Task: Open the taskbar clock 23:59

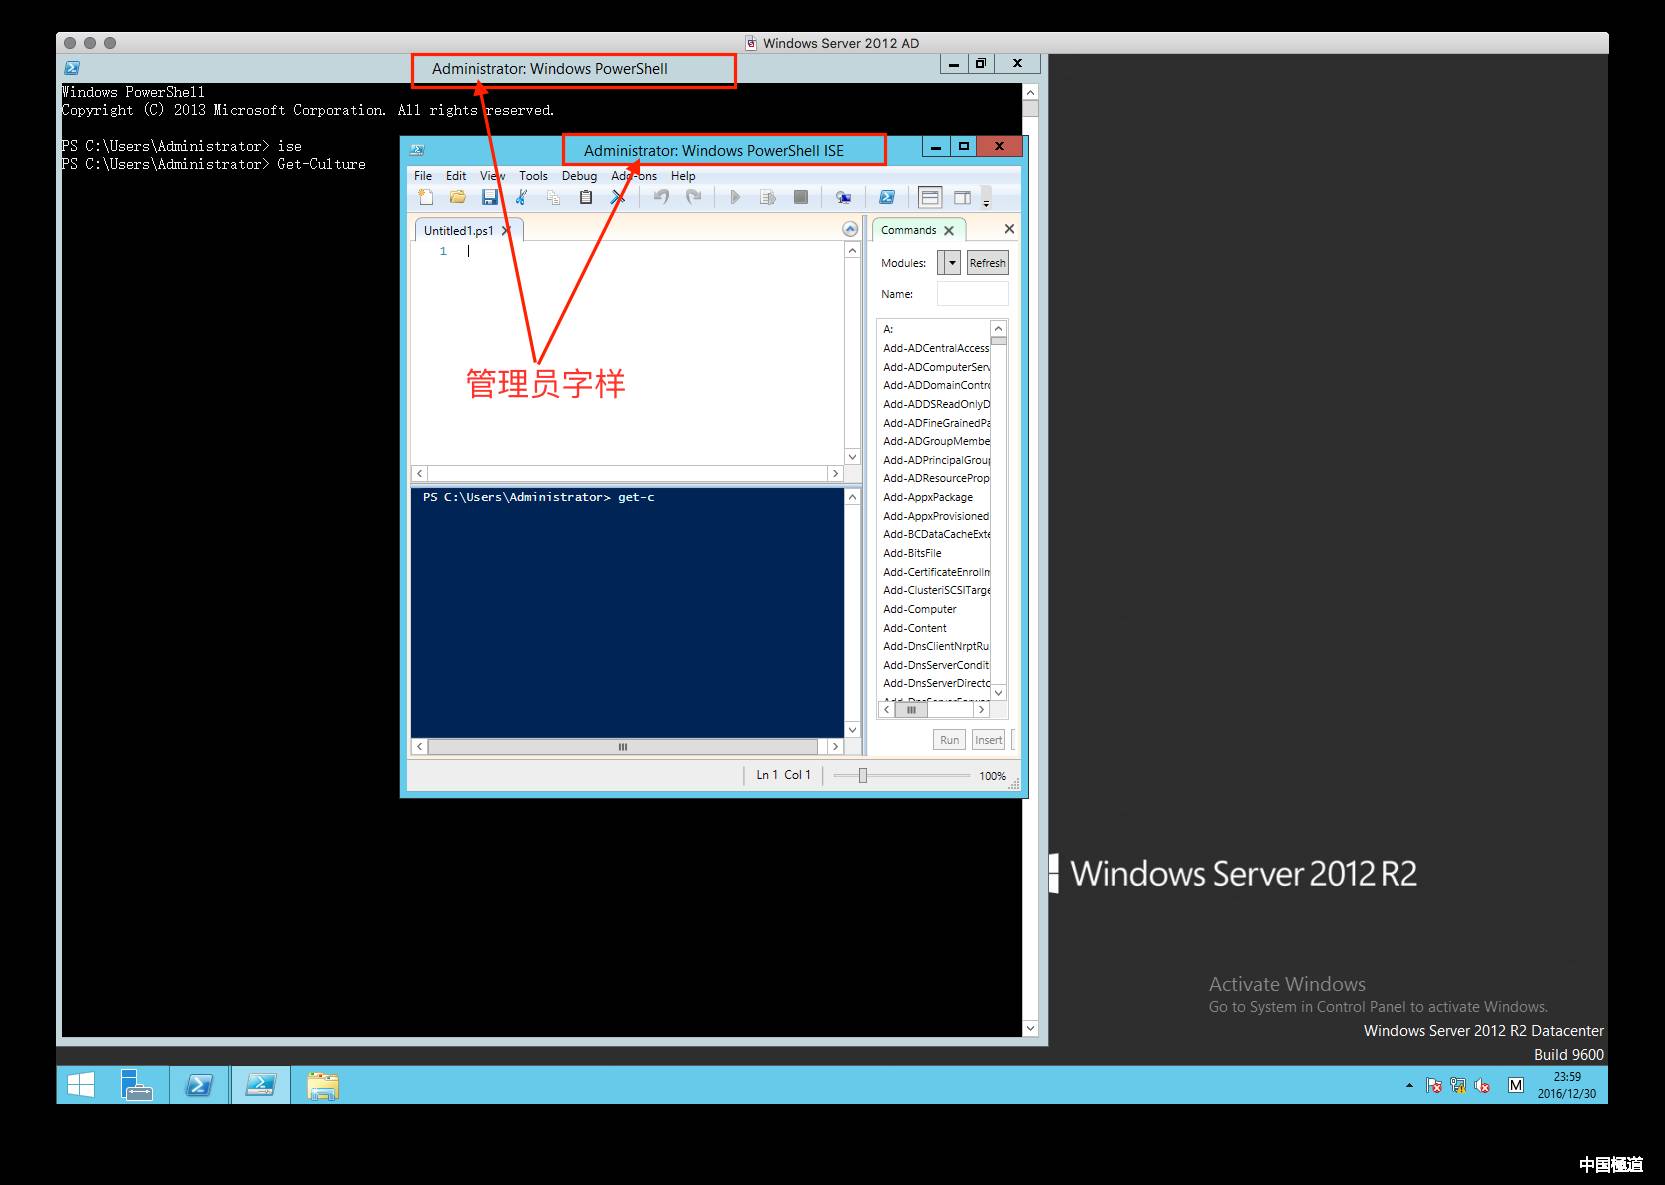Action: [1567, 1085]
